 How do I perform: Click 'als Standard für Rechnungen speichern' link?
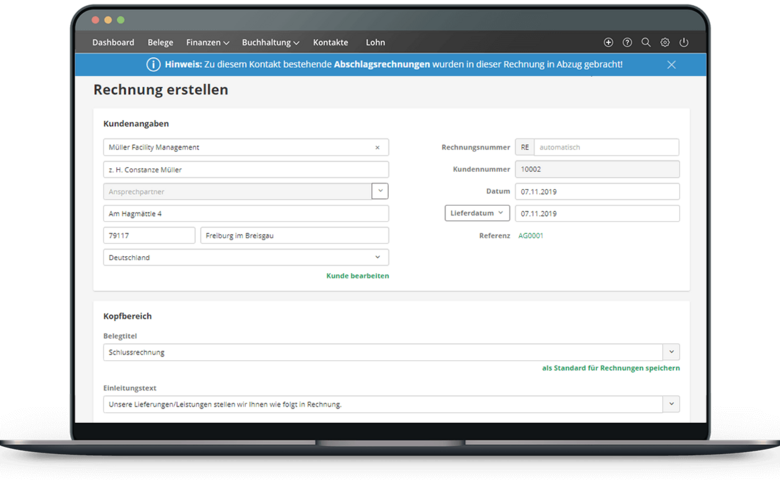[x=610, y=368]
